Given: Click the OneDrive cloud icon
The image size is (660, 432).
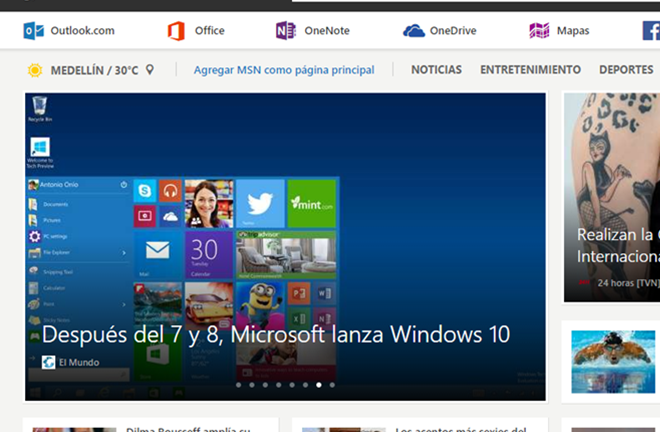Looking at the screenshot, I should [414, 31].
